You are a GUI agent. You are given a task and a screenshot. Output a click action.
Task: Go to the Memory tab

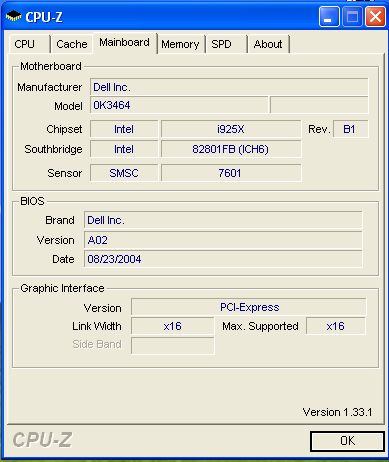pyautogui.click(x=180, y=44)
